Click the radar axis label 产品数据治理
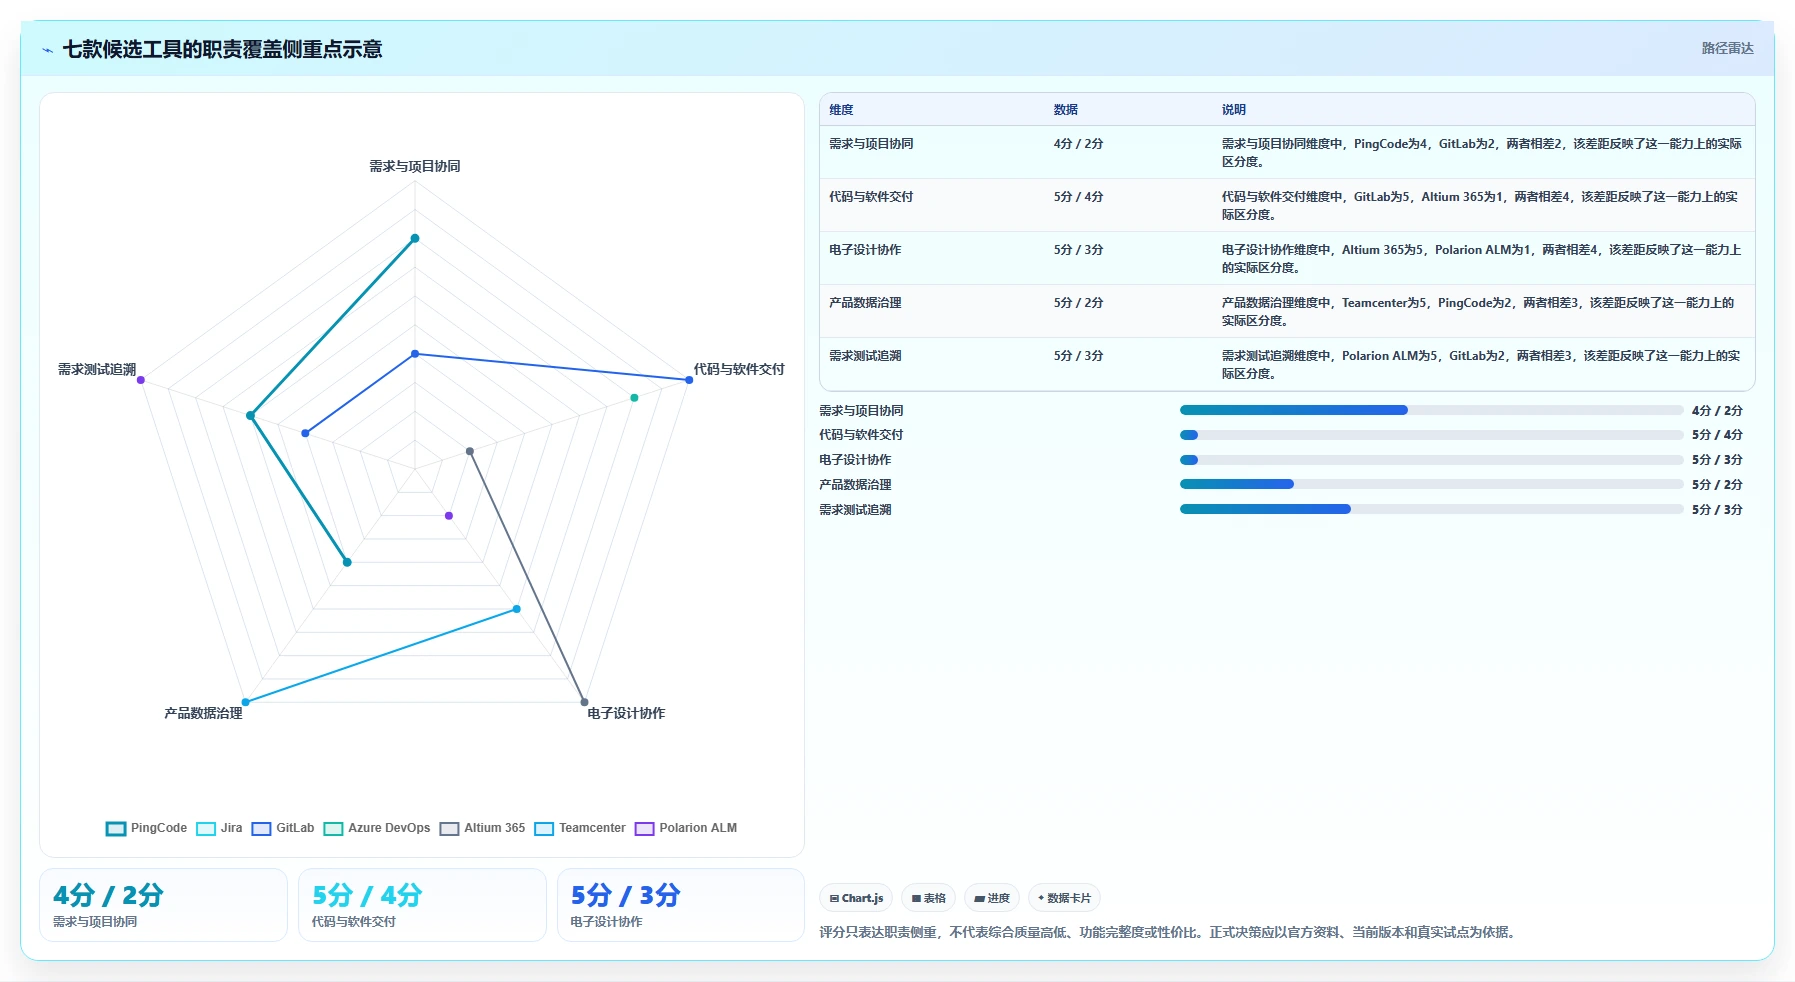The width and height of the screenshot is (1795, 982). point(203,713)
